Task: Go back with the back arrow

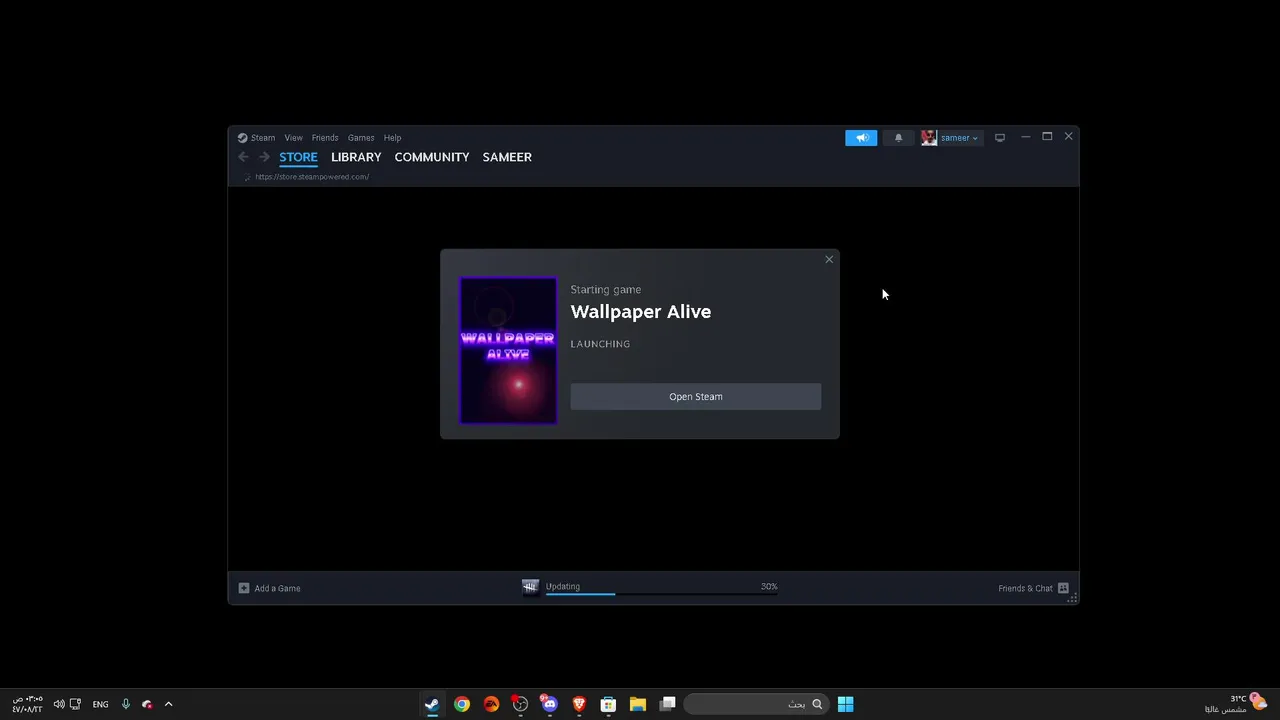Action: 243,157
